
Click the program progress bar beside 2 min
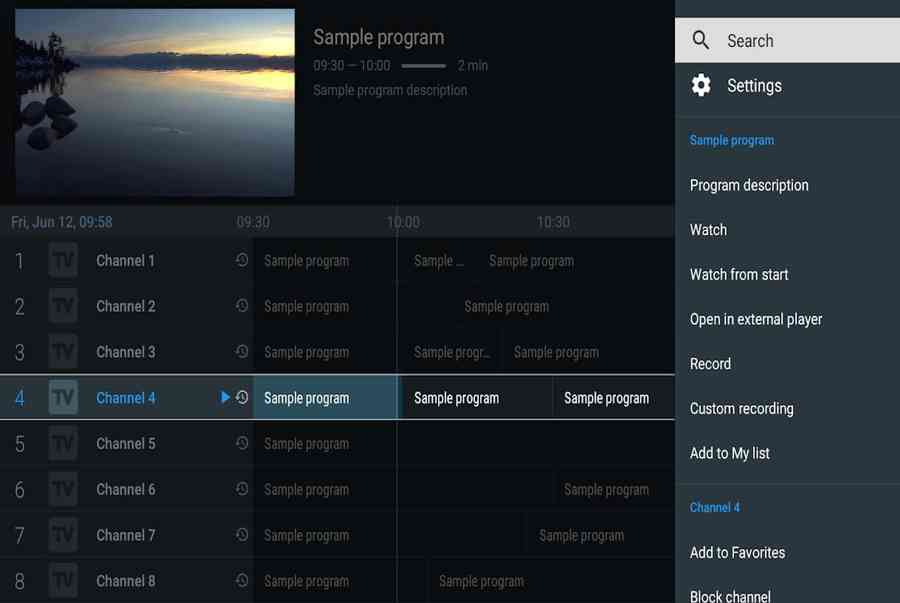[x=424, y=65]
